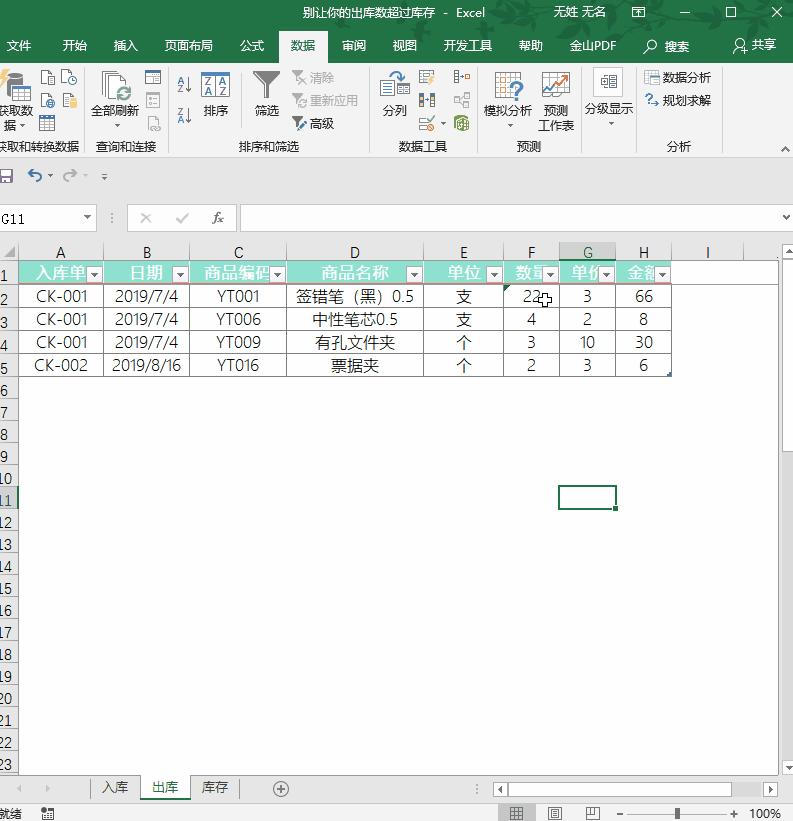Switch to Page Layout view icon
Image resolution: width=793 pixels, height=821 pixels.
[555, 813]
